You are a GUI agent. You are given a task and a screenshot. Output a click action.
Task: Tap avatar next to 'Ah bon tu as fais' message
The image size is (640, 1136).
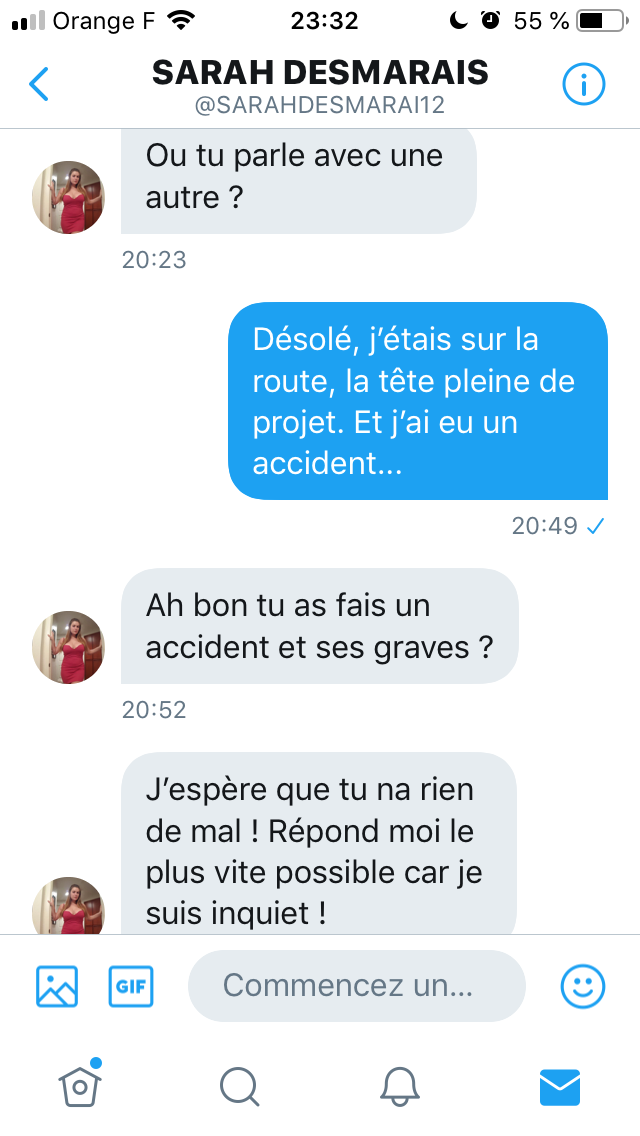[68, 647]
